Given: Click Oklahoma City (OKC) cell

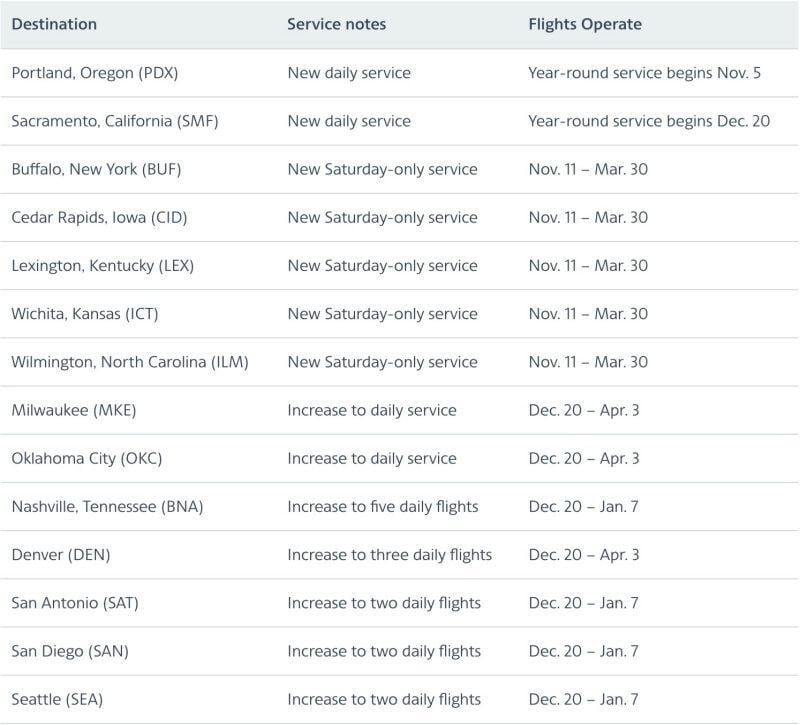Looking at the screenshot, I should (87, 458).
